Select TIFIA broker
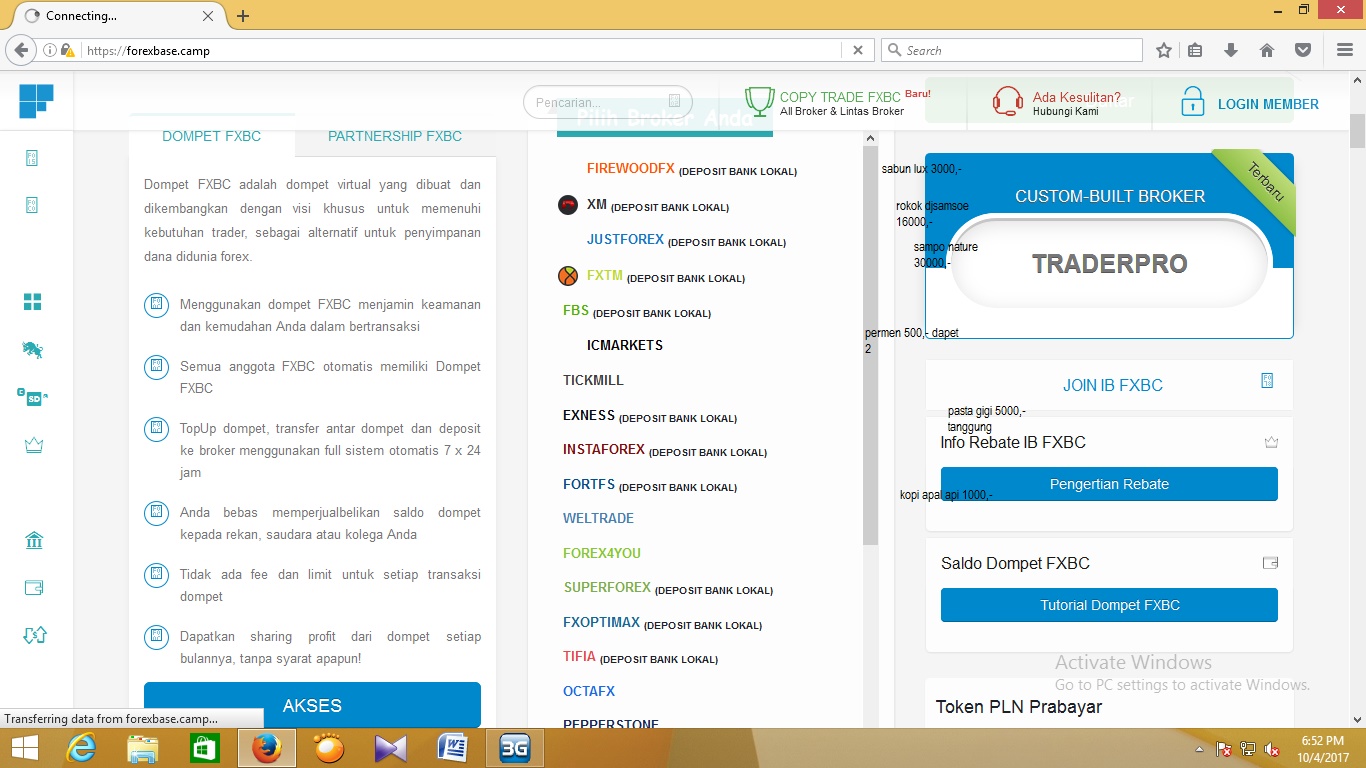The width and height of the screenshot is (1366, 768). pos(579,656)
